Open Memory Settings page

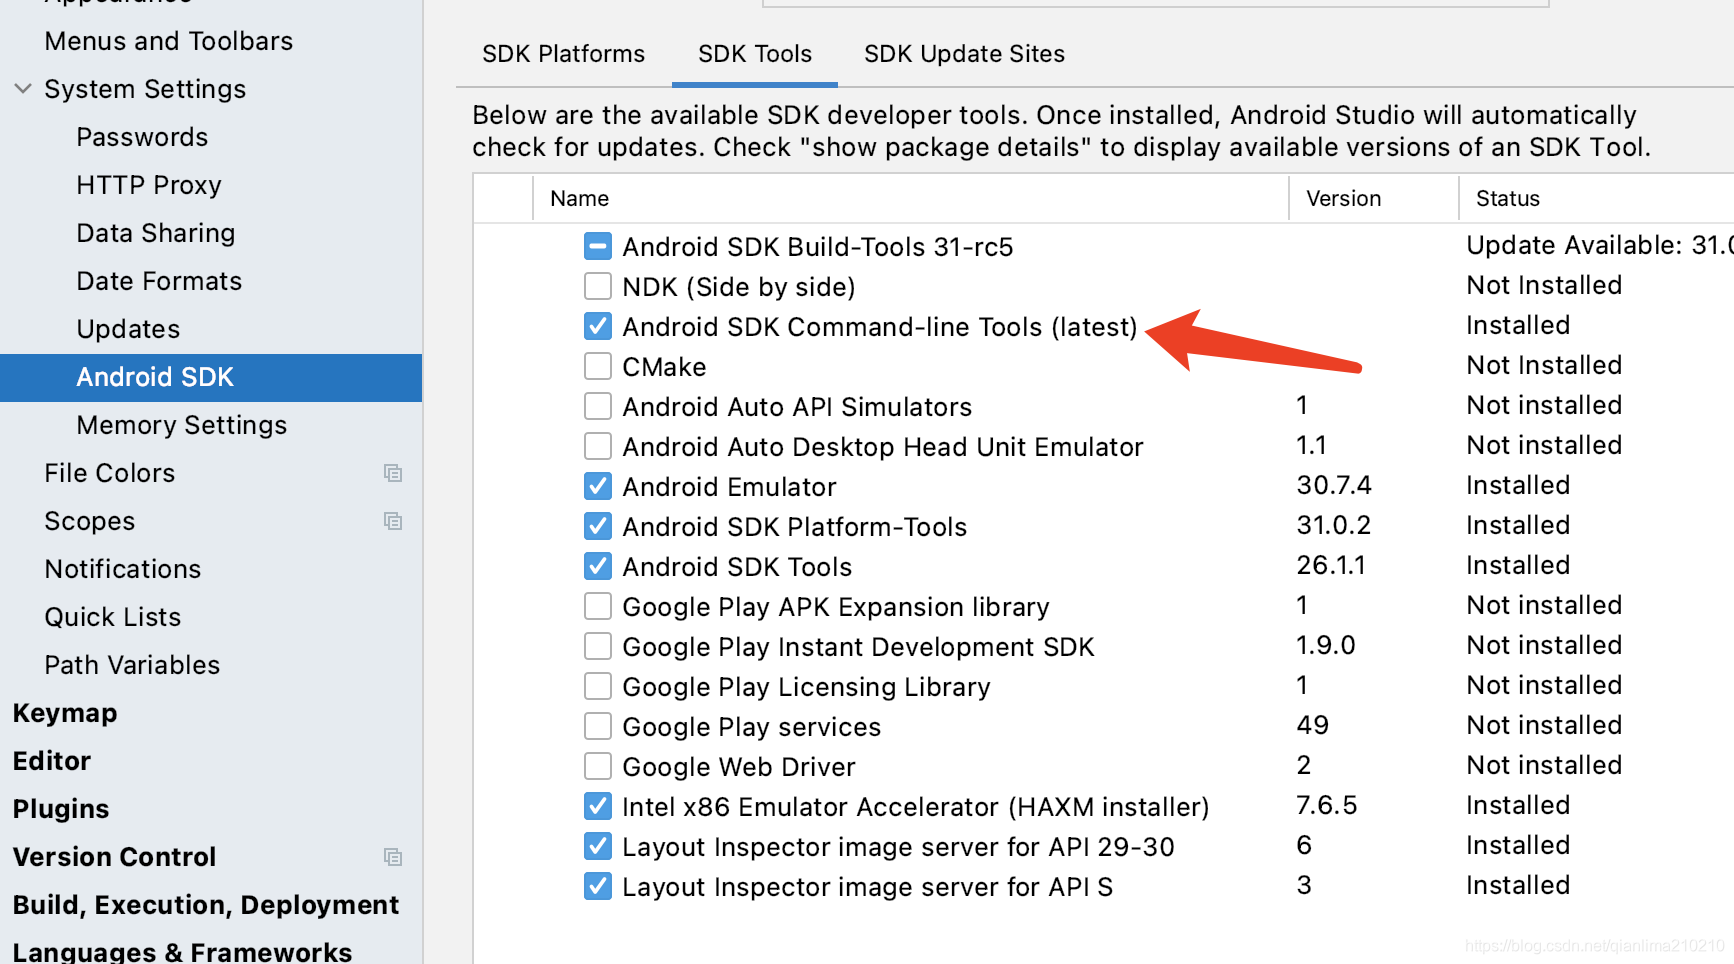coord(182,425)
